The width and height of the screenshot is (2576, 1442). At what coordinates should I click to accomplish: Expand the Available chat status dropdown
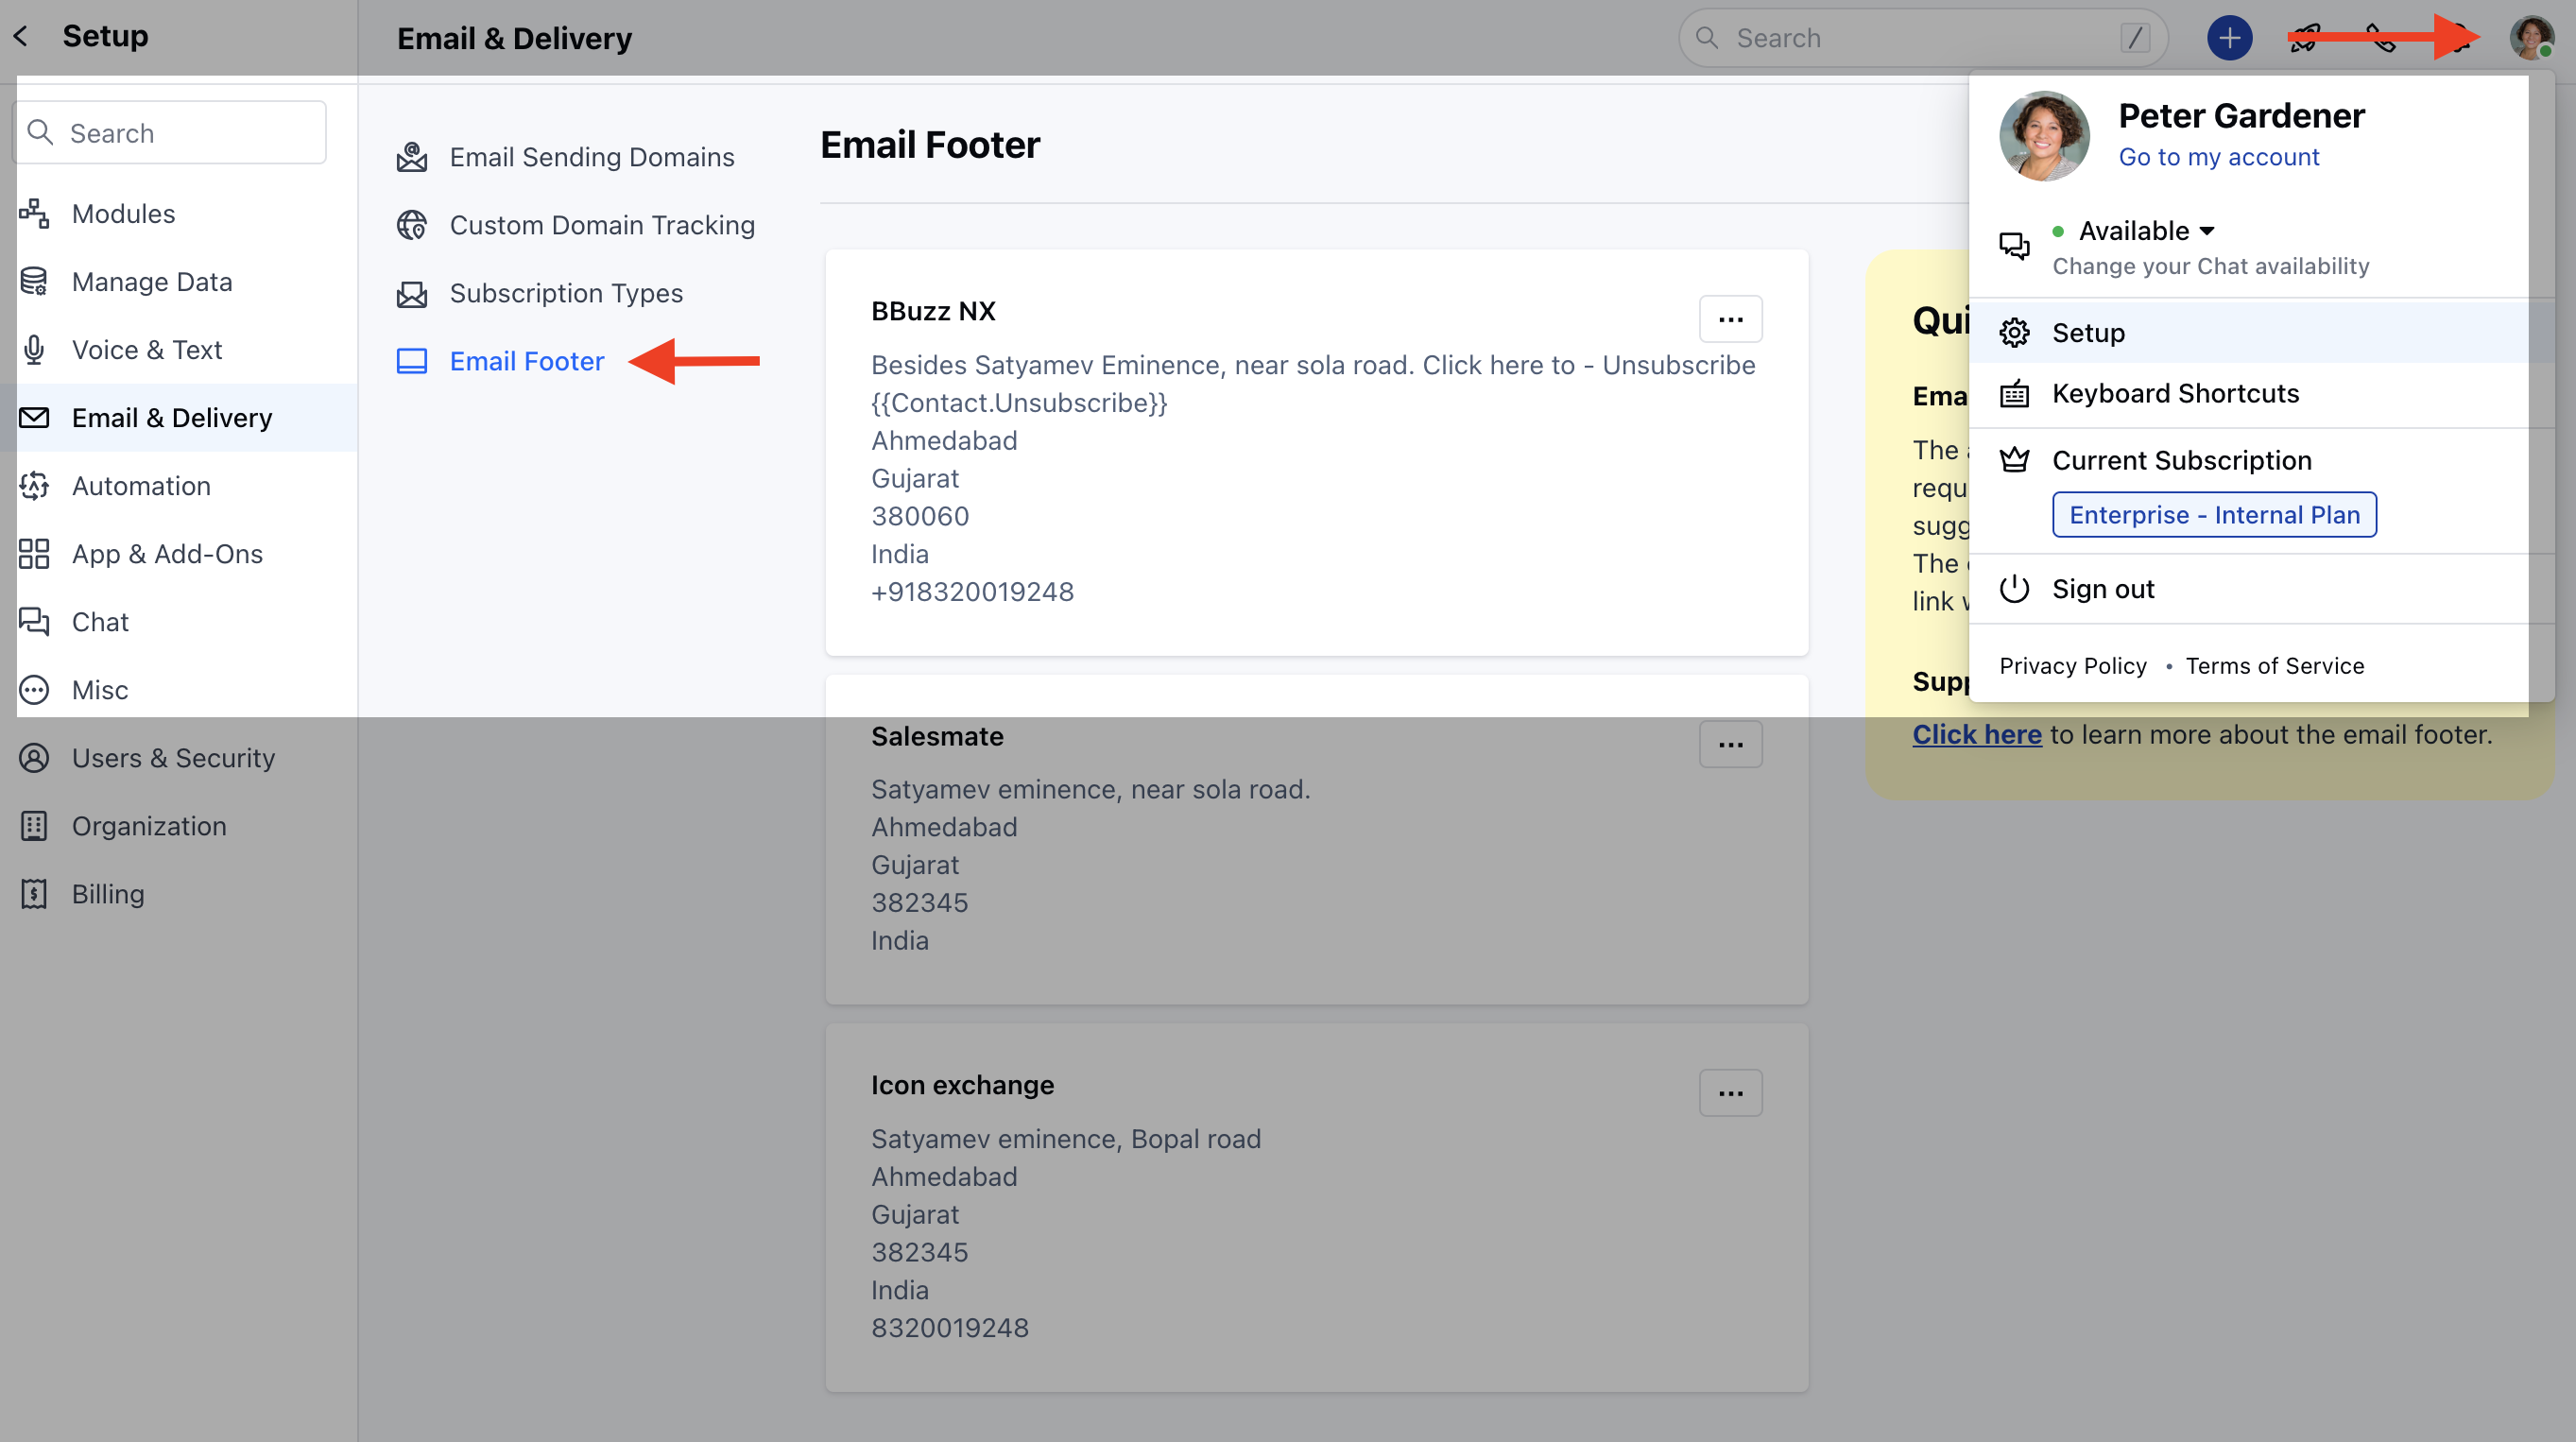(x=2145, y=231)
